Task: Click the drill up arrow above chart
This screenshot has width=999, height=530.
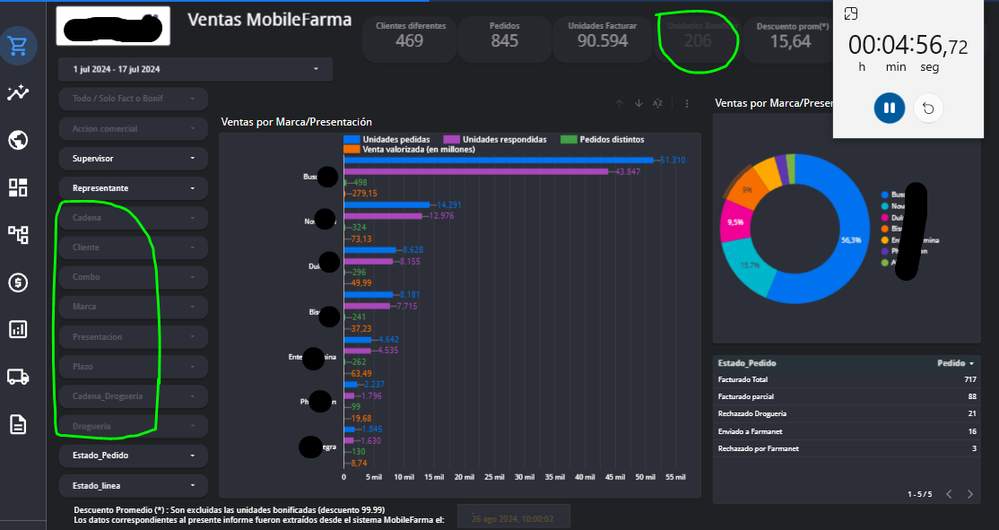Action: (x=619, y=103)
